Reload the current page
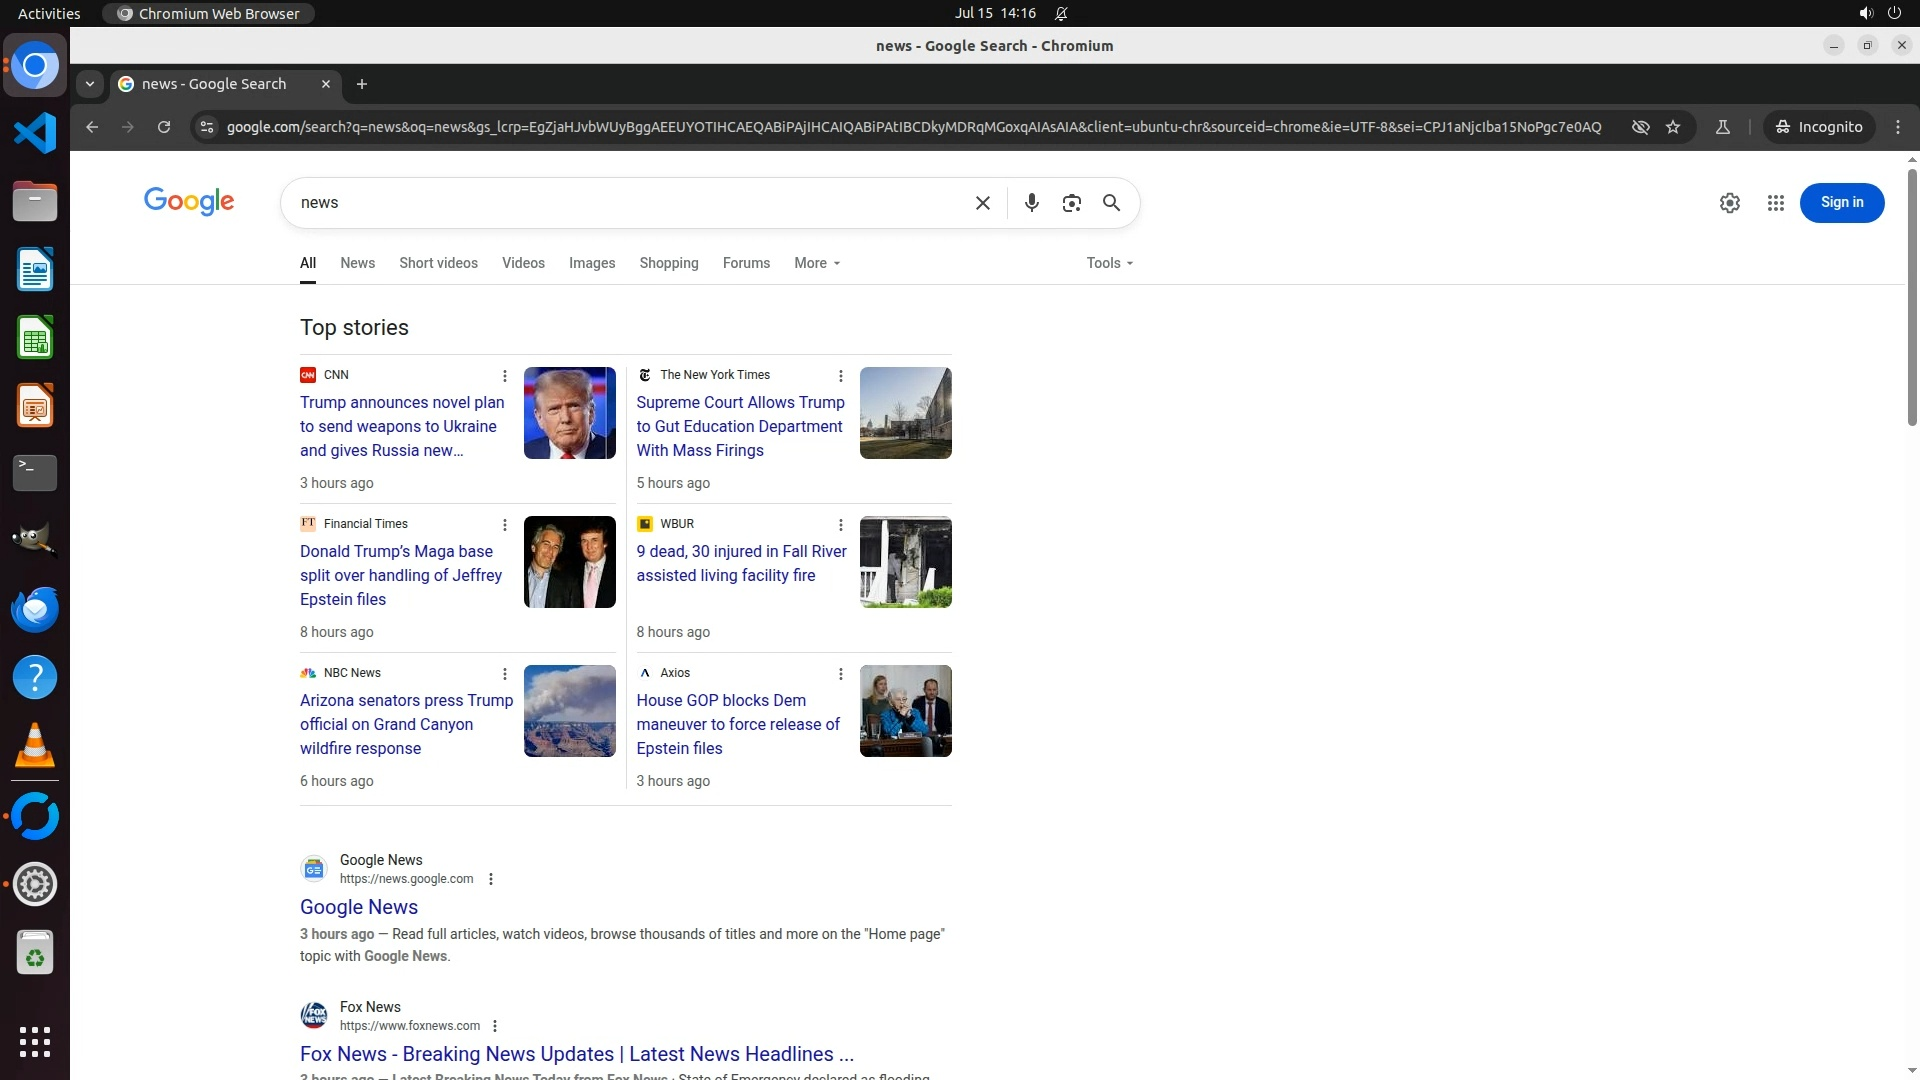The height and width of the screenshot is (1080, 1920). (164, 127)
